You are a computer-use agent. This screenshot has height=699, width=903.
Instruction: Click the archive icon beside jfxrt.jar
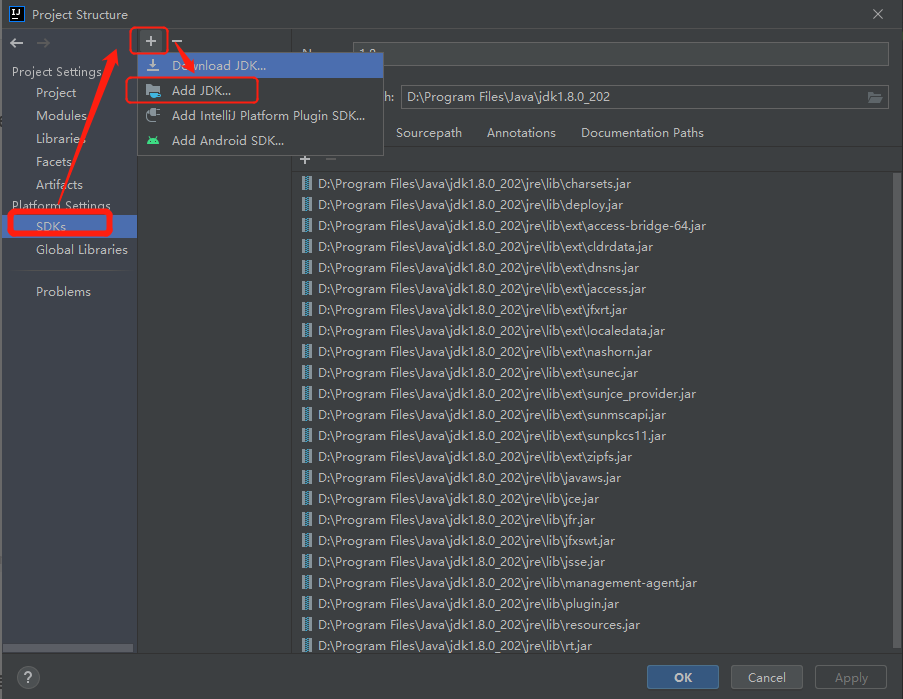click(307, 310)
